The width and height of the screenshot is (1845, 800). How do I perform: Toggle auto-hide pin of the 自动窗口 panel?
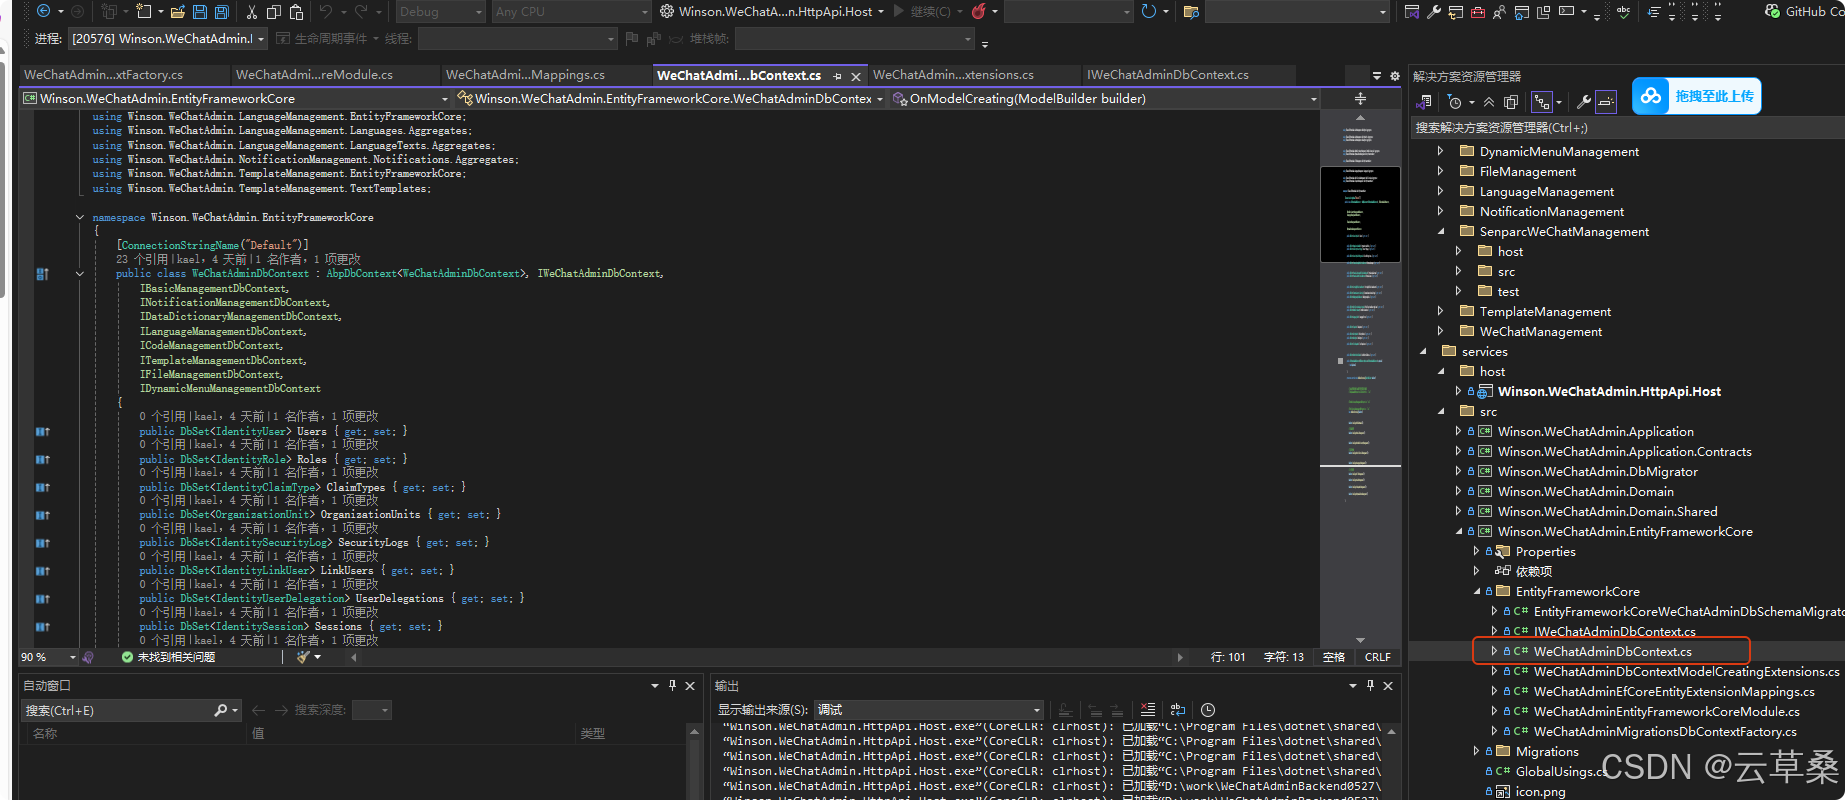pos(672,685)
